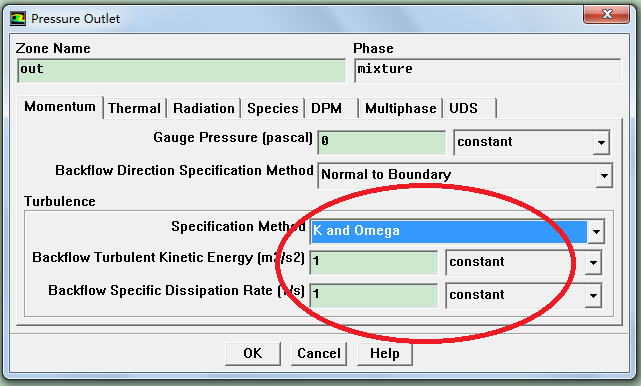This screenshot has width=641, height=386.
Task: Click the Phase label
Action: pyautogui.click(x=373, y=48)
